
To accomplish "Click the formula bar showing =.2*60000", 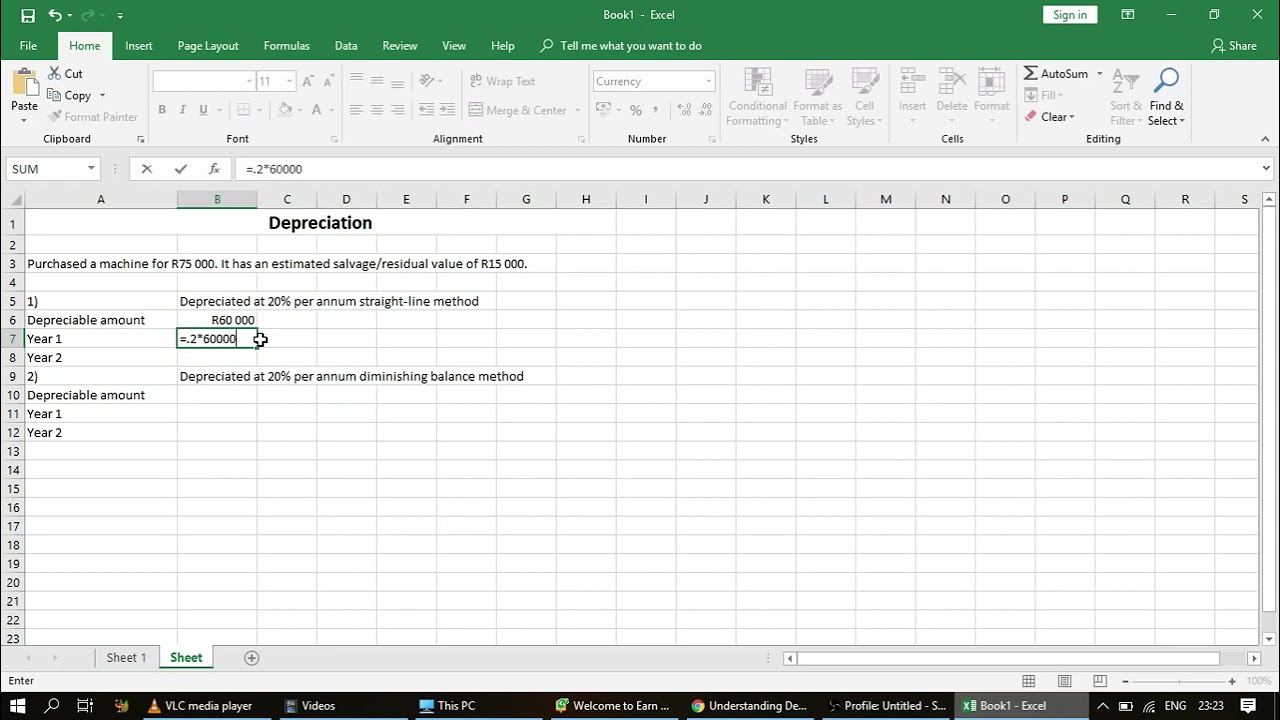I will click(x=750, y=169).
